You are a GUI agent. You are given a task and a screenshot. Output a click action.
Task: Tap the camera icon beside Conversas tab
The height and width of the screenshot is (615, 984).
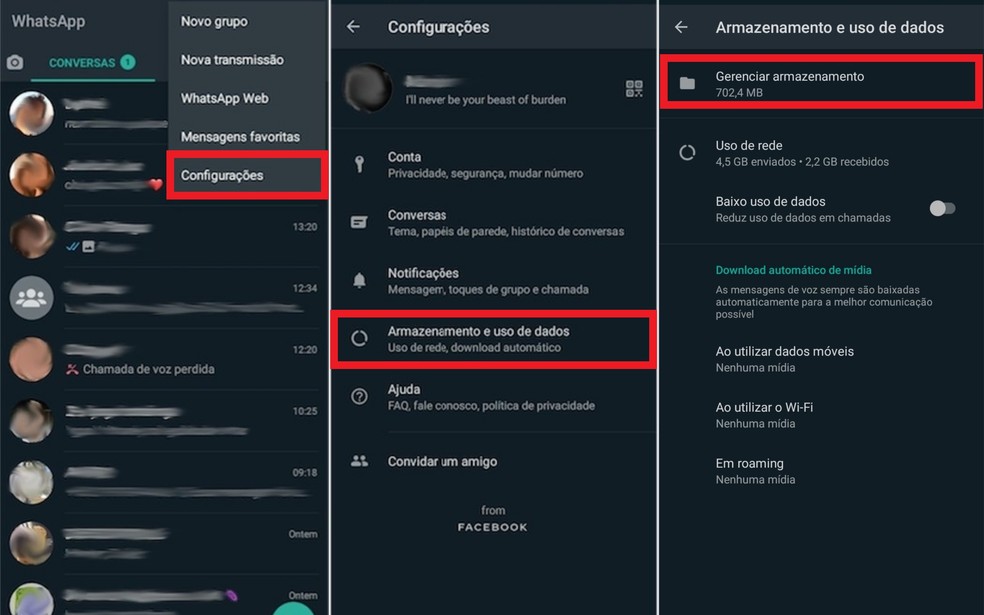[x=15, y=63]
